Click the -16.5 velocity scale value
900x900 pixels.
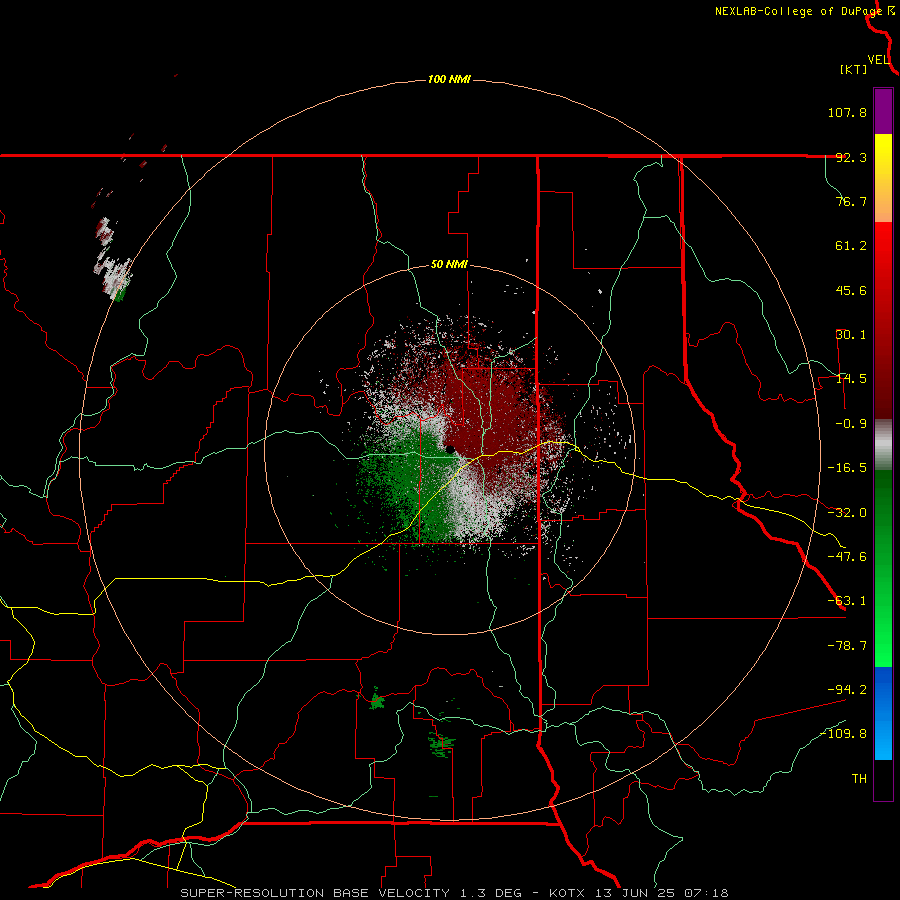coord(847,468)
